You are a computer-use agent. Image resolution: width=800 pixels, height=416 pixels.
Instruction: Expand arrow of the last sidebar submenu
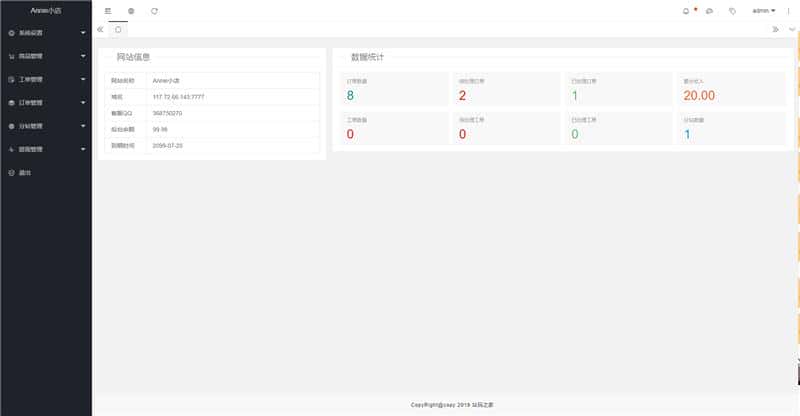point(83,149)
